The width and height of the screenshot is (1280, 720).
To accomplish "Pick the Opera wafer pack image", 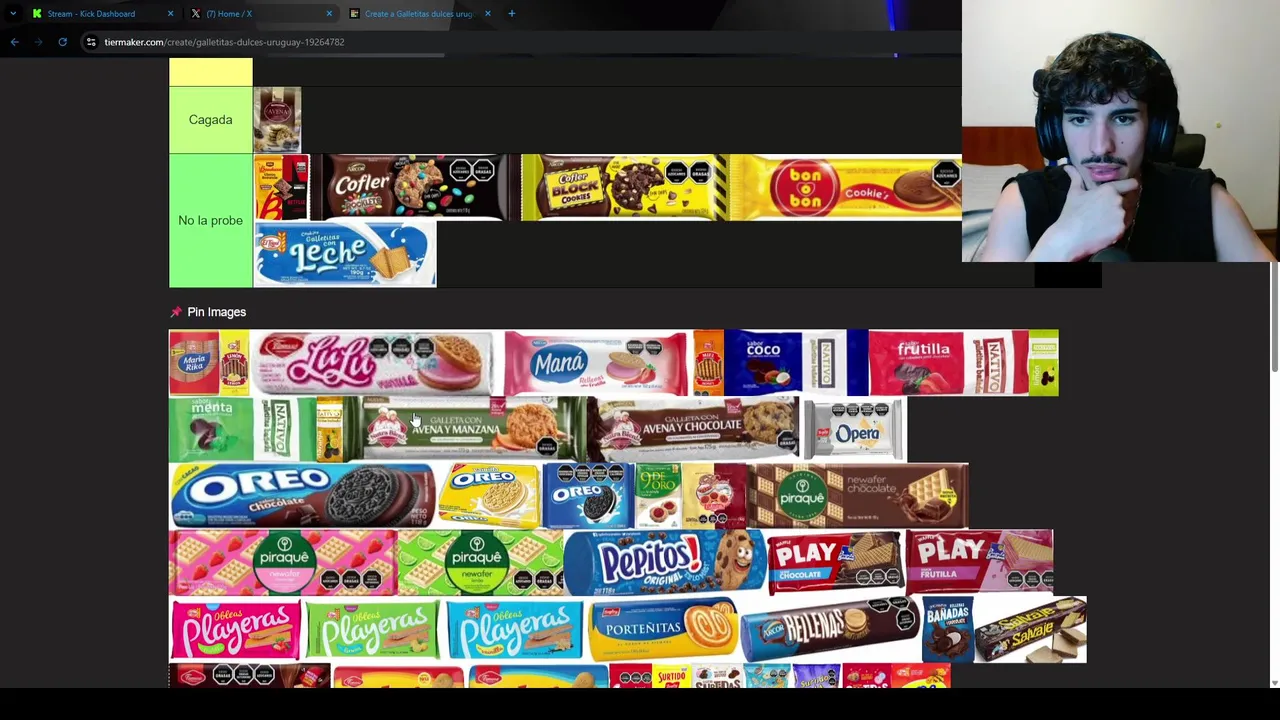I will click(855, 429).
